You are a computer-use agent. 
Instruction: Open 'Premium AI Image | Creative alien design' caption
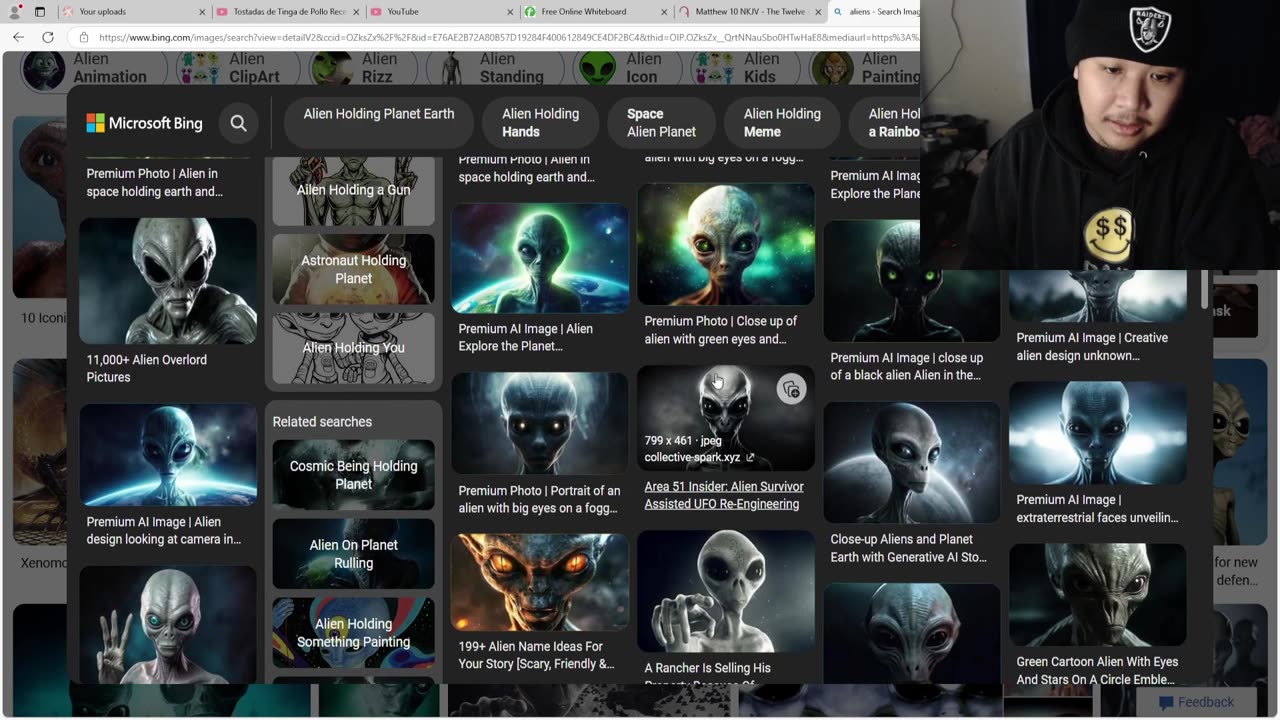(x=1092, y=346)
